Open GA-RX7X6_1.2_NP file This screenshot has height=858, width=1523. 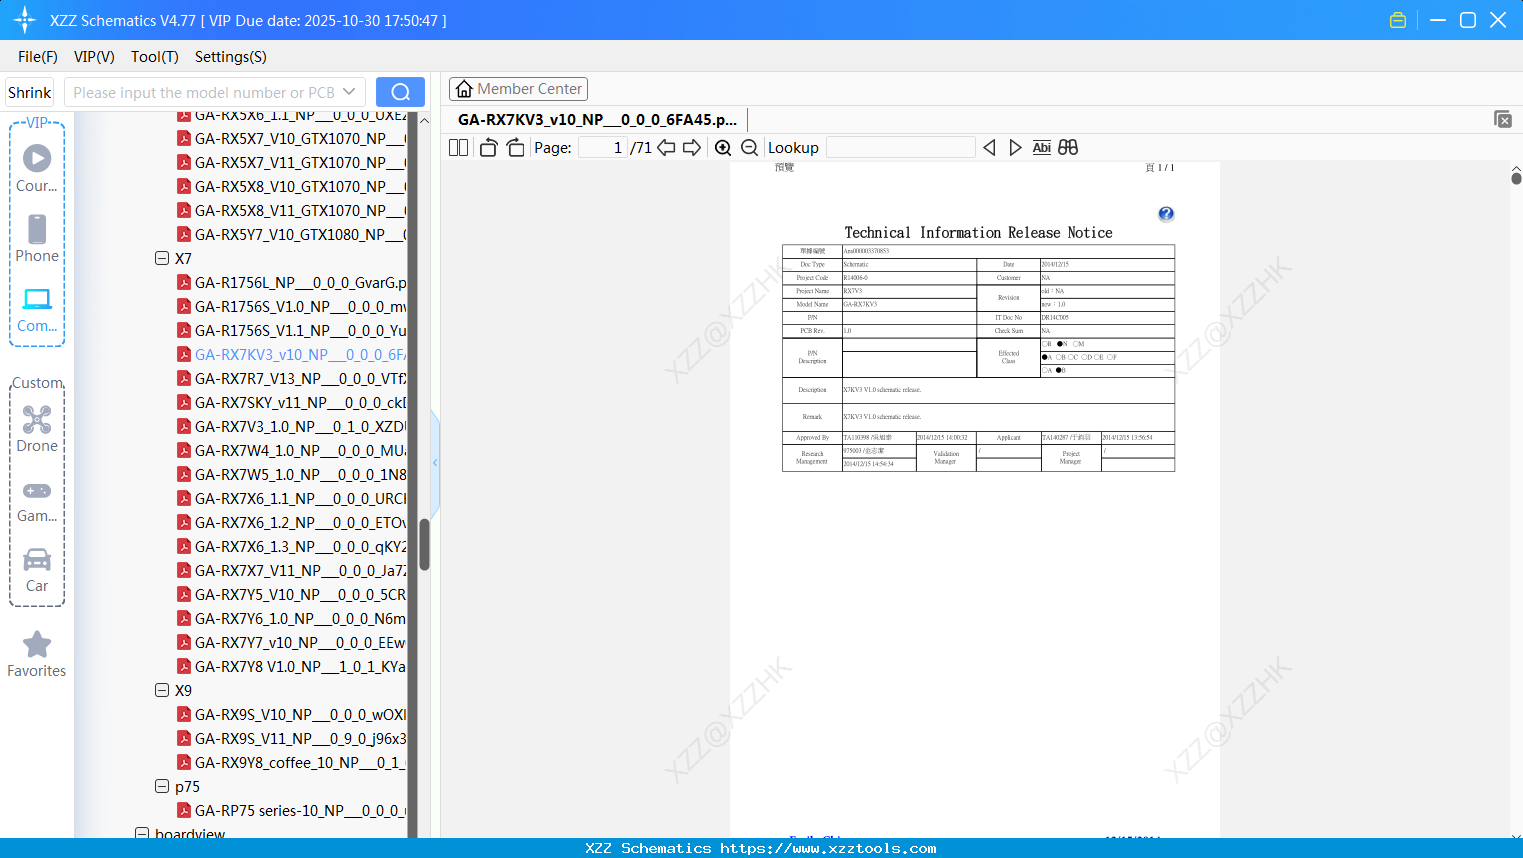click(x=292, y=522)
